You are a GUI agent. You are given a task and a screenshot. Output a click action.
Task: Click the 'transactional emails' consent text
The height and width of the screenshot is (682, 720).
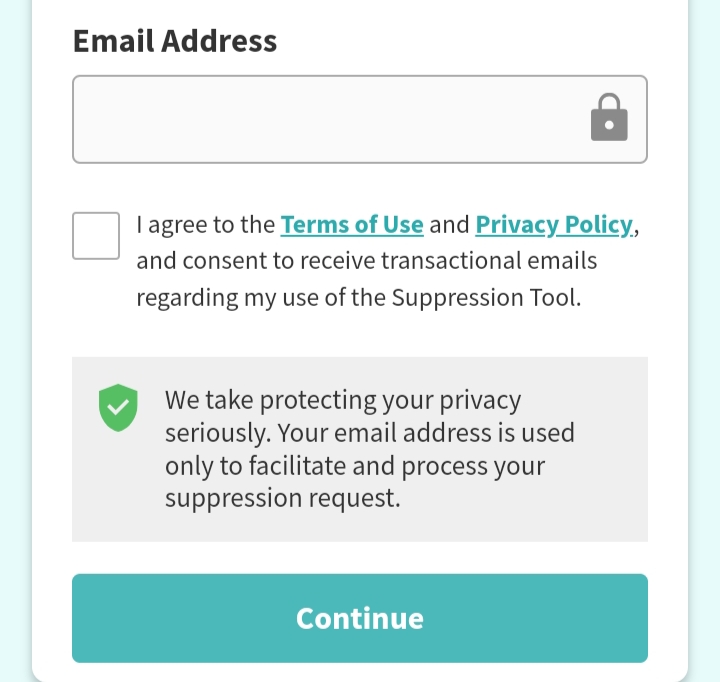click(489, 260)
